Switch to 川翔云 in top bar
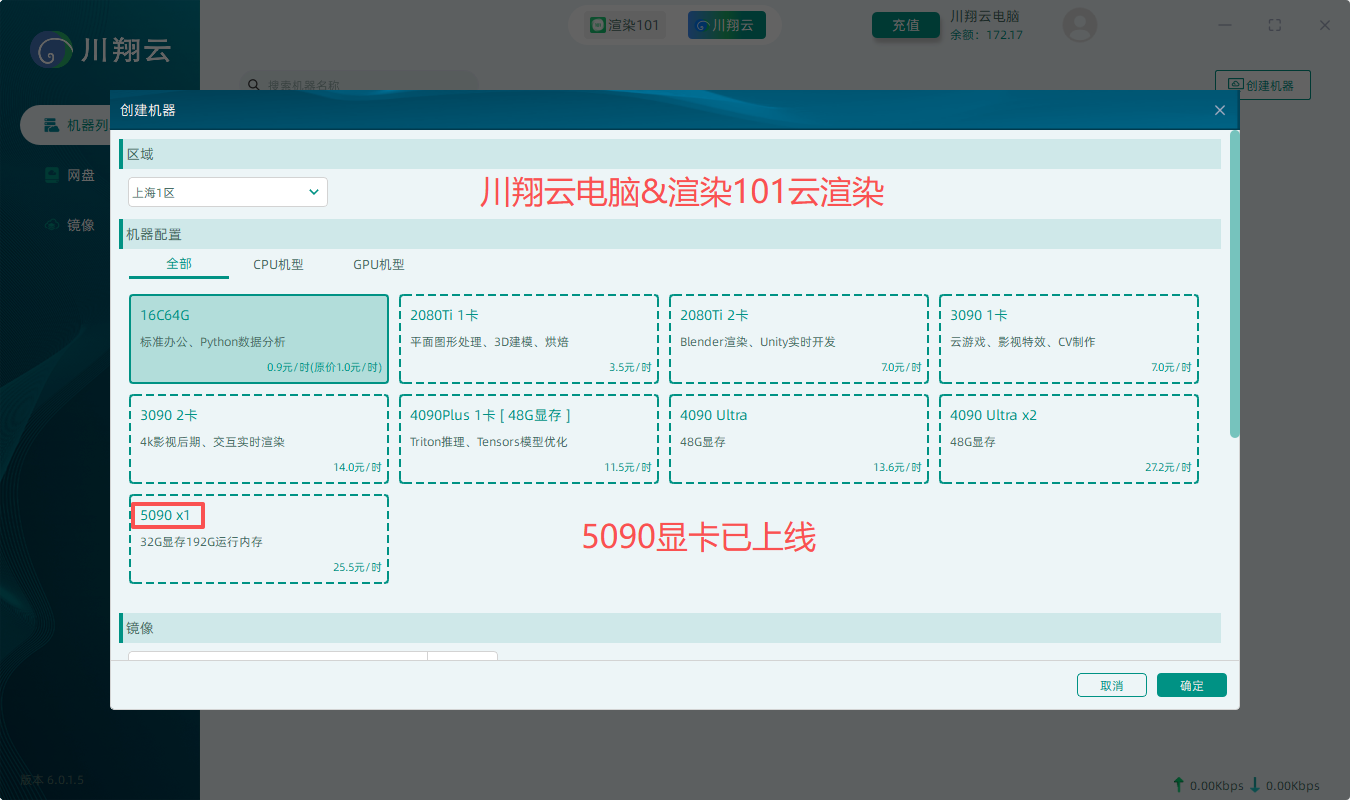Viewport: 1350px width, 800px height. [x=727, y=25]
